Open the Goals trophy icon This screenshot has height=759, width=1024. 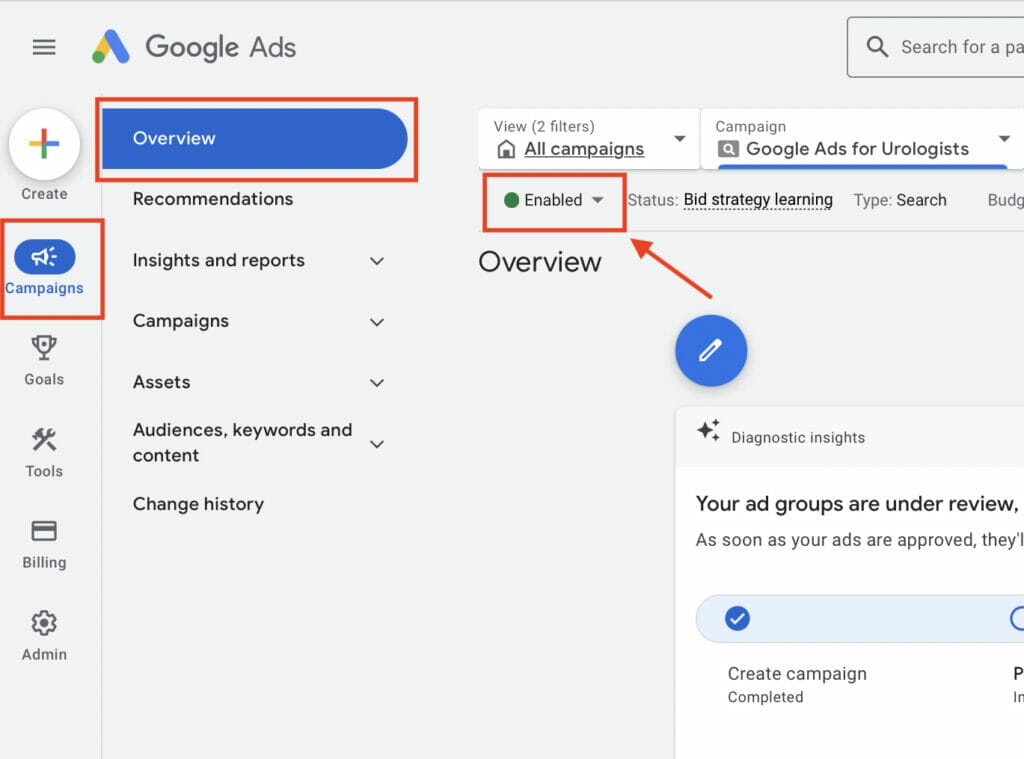pyautogui.click(x=44, y=348)
